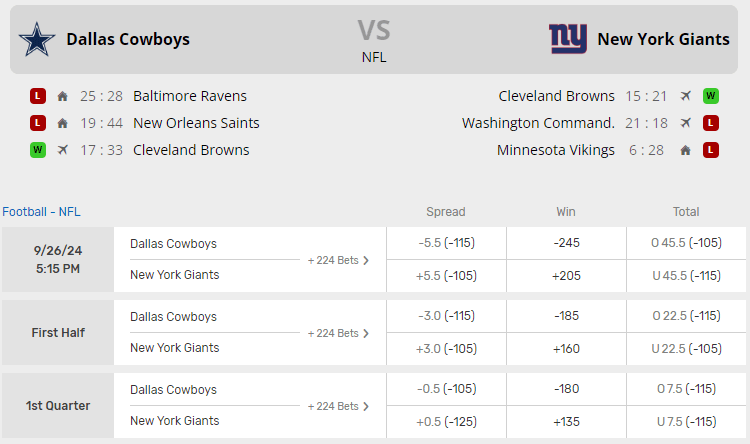This screenshot has height=444, width=750.
Task: Click win badge beside Cowboys' Cleveland Browns result
Action: click(38, 150)
